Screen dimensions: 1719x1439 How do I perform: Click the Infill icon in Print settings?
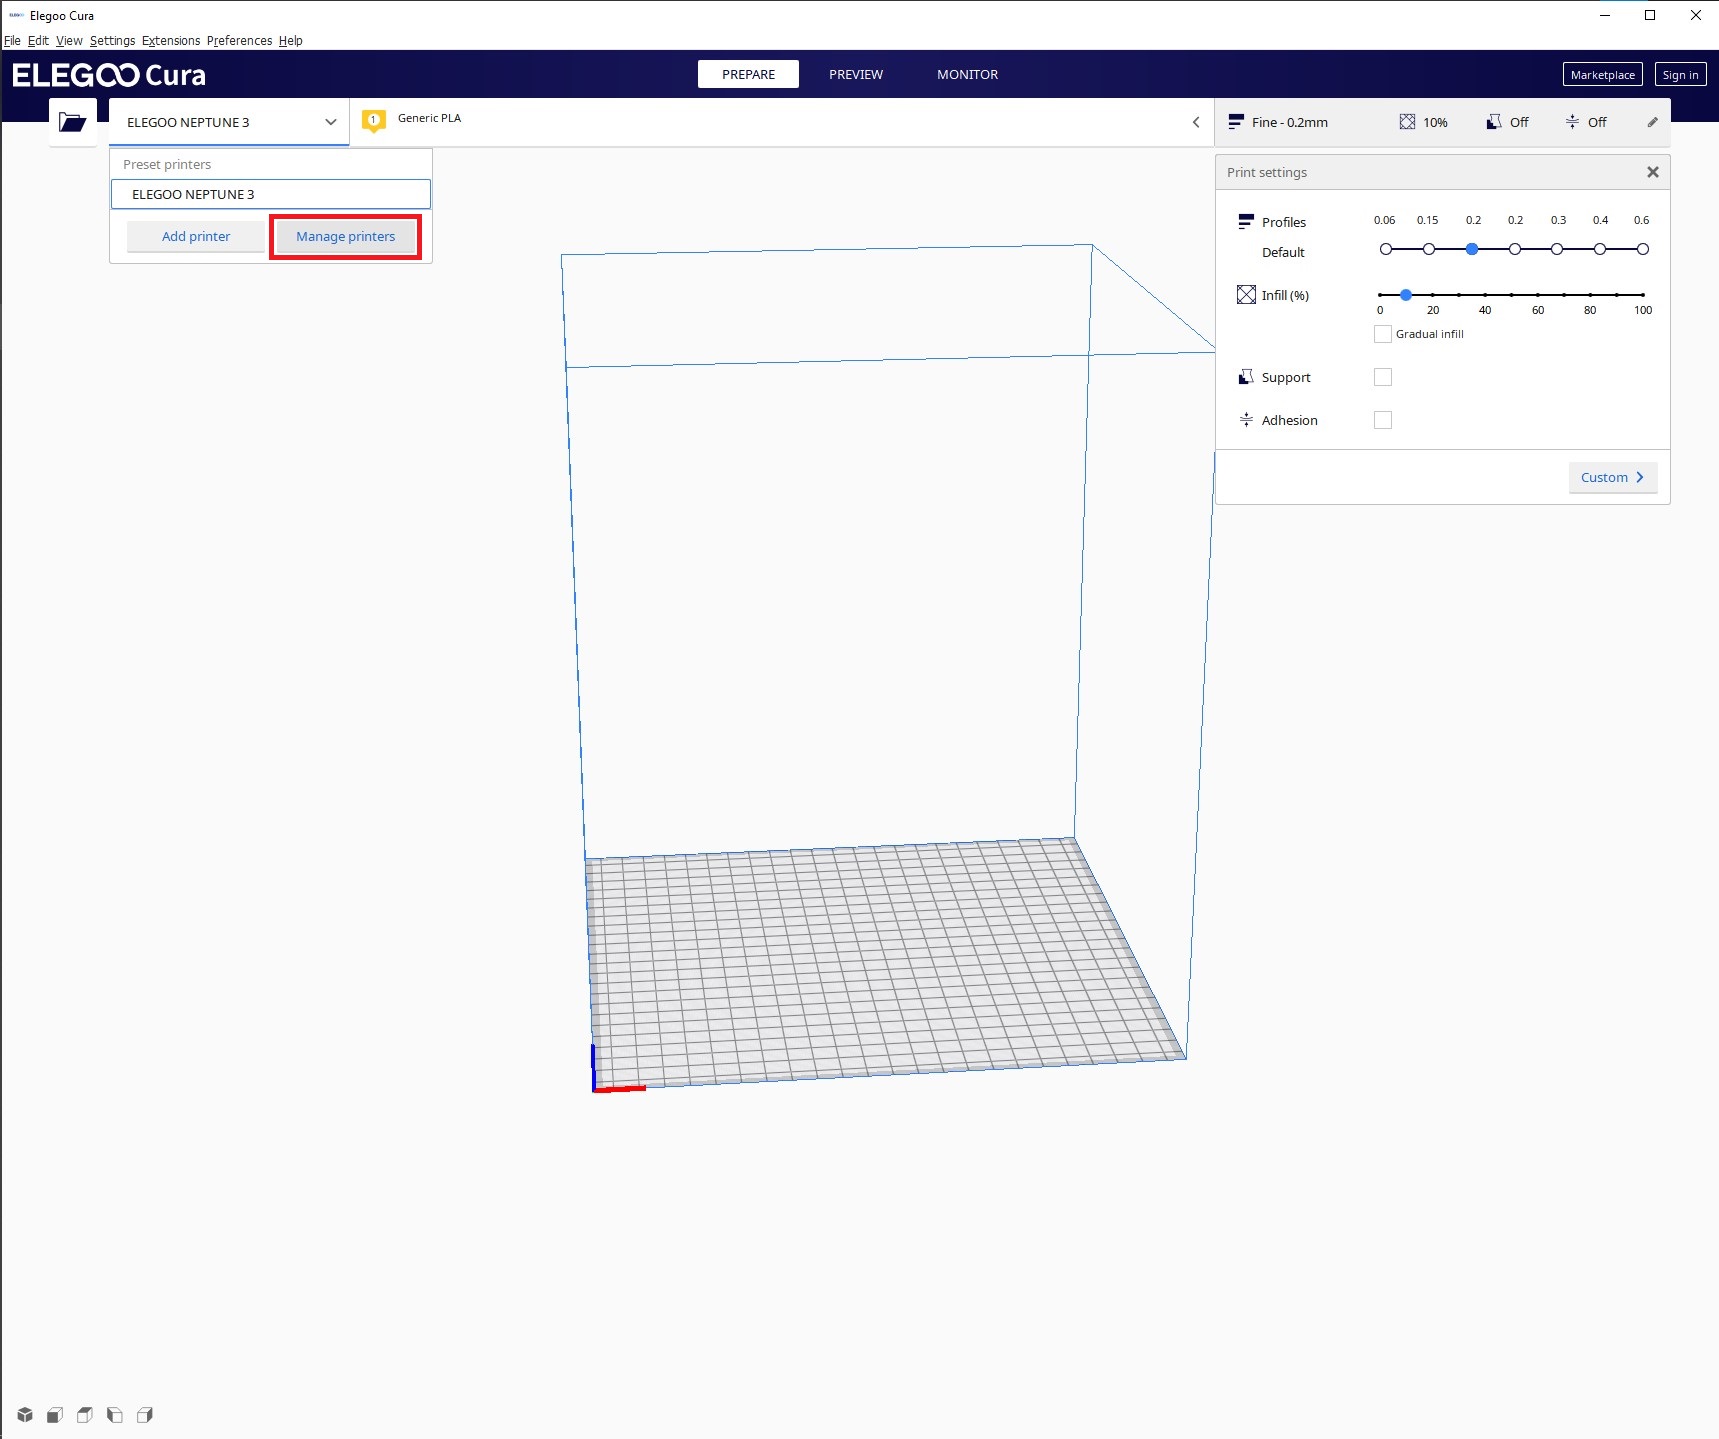(1246, 294)
